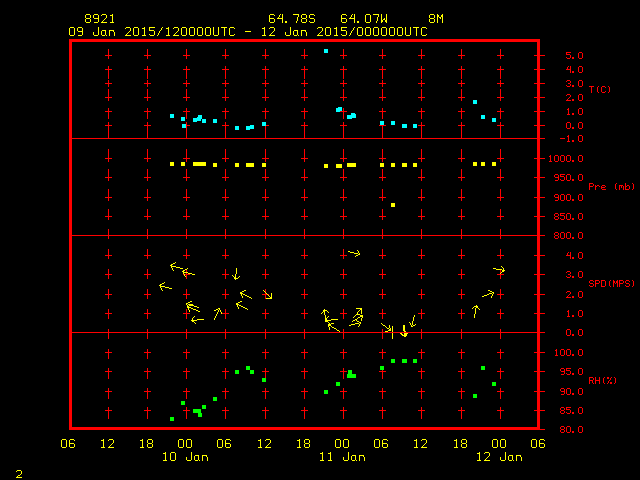Click the 11 Jan date label
Image resolution: width=640 pixels, height=480 pixels.
coord(342,457)
